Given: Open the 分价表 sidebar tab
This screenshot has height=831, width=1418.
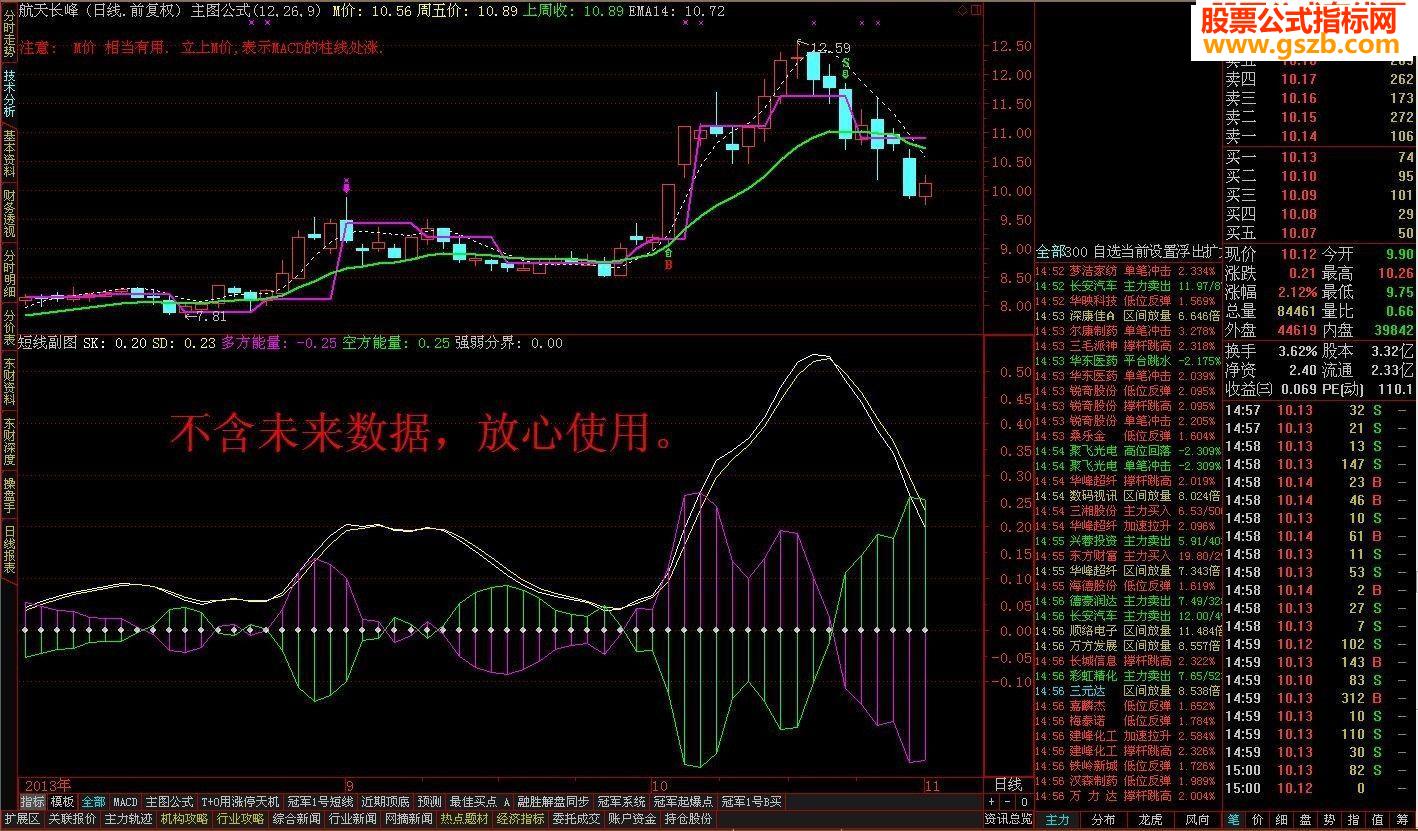Looking at the screenshot, I should click(9, 326).
